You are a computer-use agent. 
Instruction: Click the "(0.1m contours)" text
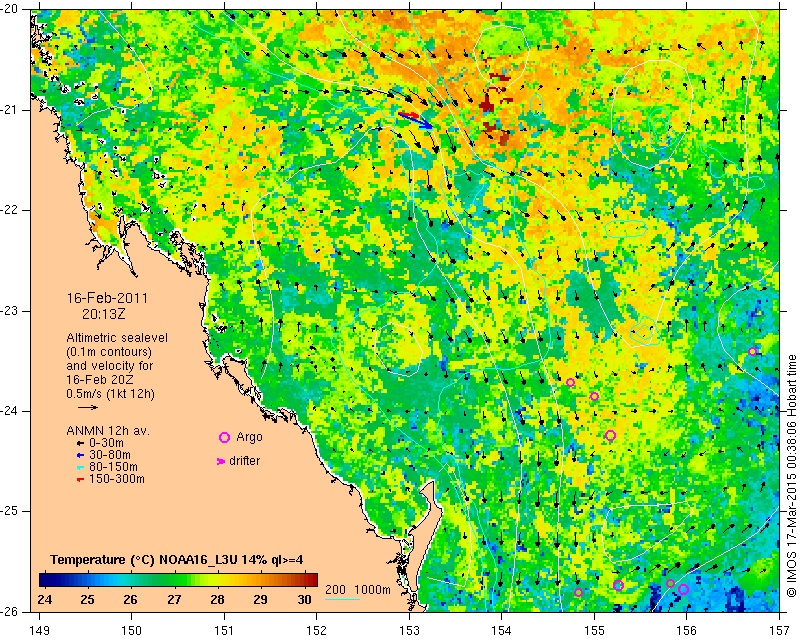[x=109, y=352]
